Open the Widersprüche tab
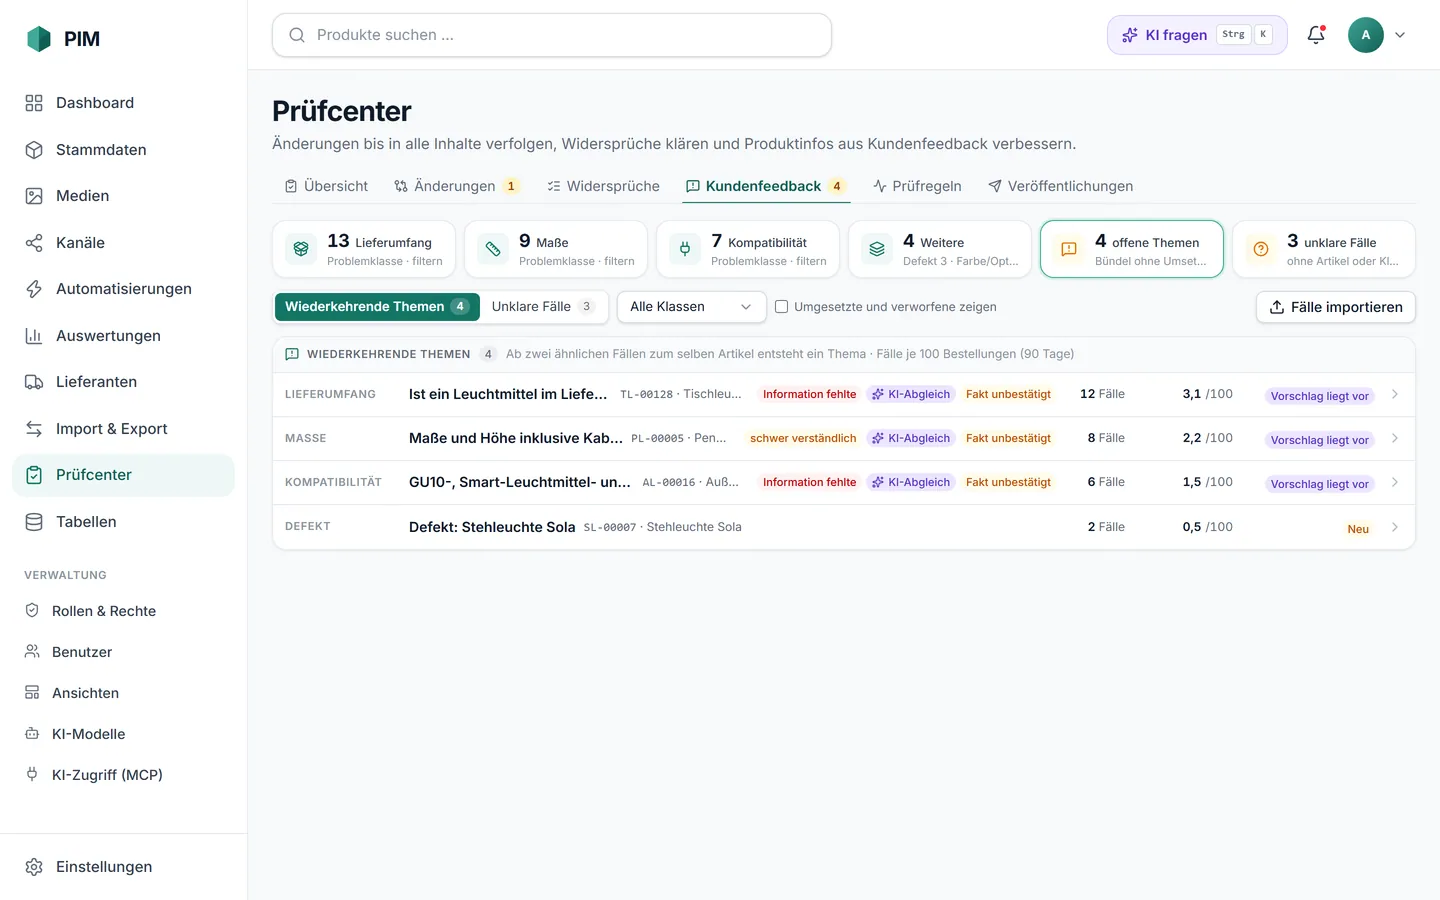 point(604,186)
